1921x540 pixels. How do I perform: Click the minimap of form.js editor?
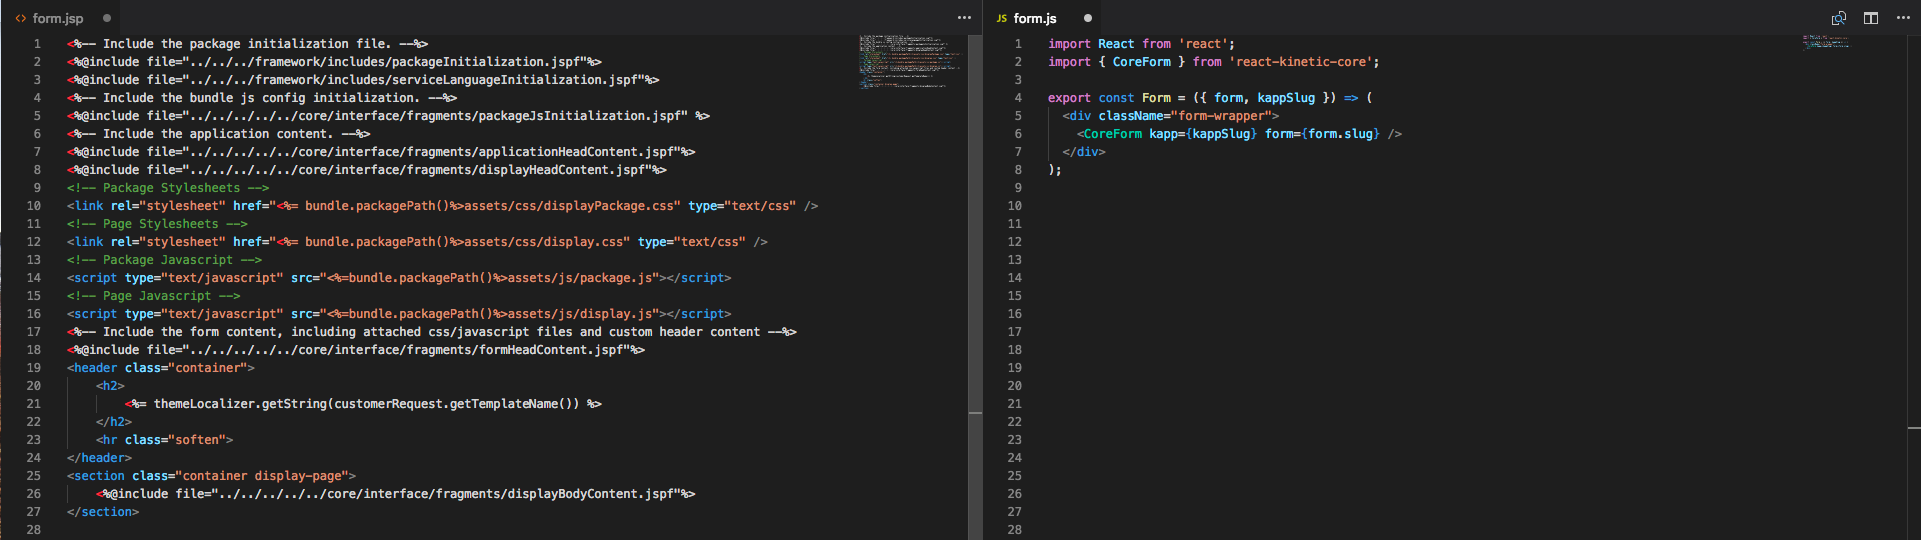coord(1825,41)
